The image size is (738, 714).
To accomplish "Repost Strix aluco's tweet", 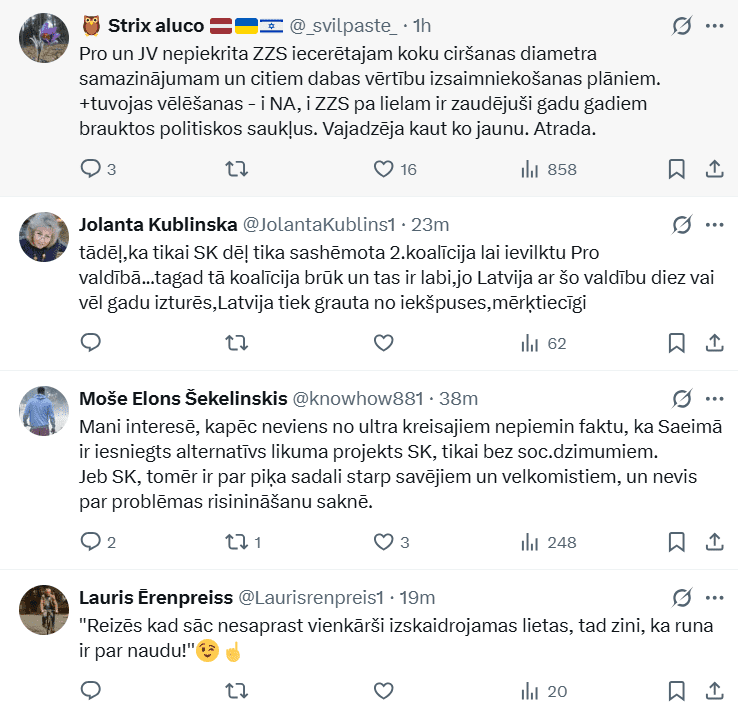I will coord(237,169).
